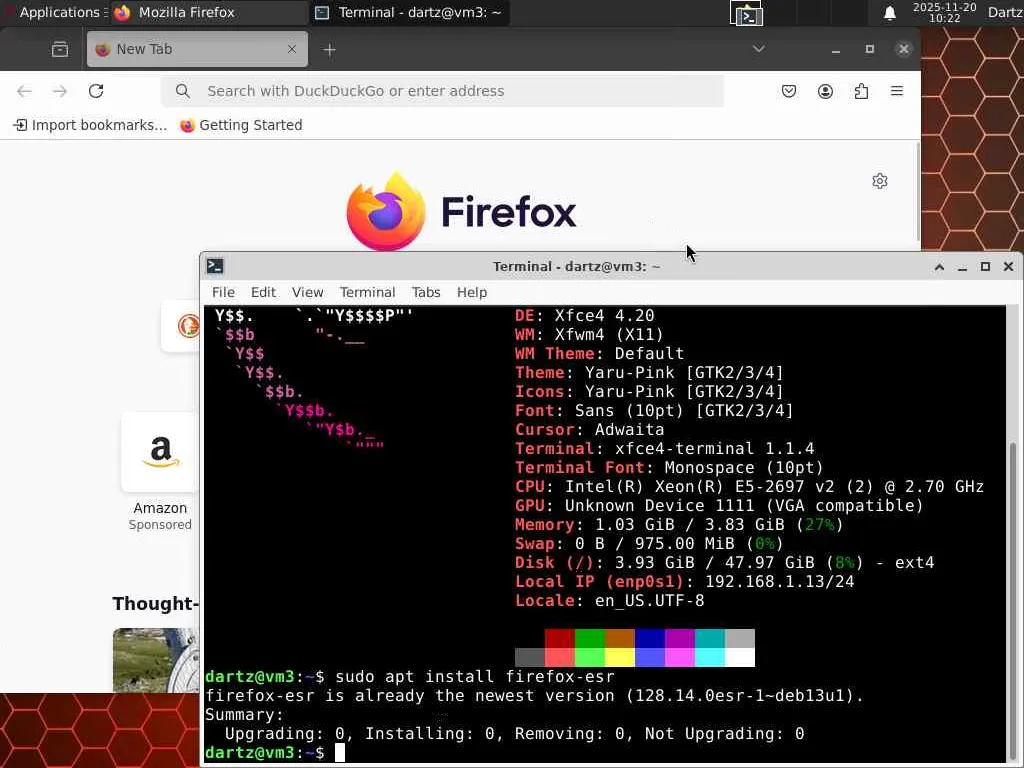This screenshot has height=768, width=1024.
Task: Open the Terminal File menu
Action: pyautogui.click(x=223, y=293)
